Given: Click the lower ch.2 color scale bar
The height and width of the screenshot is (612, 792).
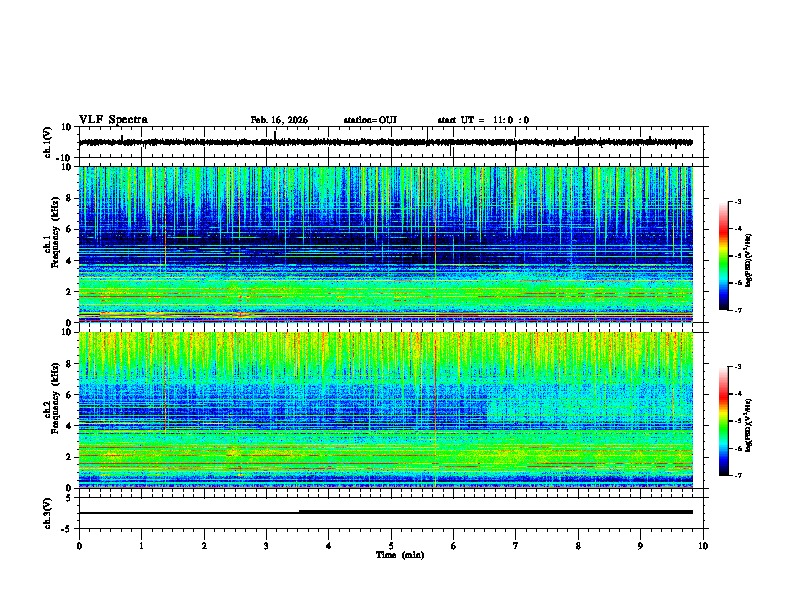Looking at the screenshot, I should pos(723,421).
